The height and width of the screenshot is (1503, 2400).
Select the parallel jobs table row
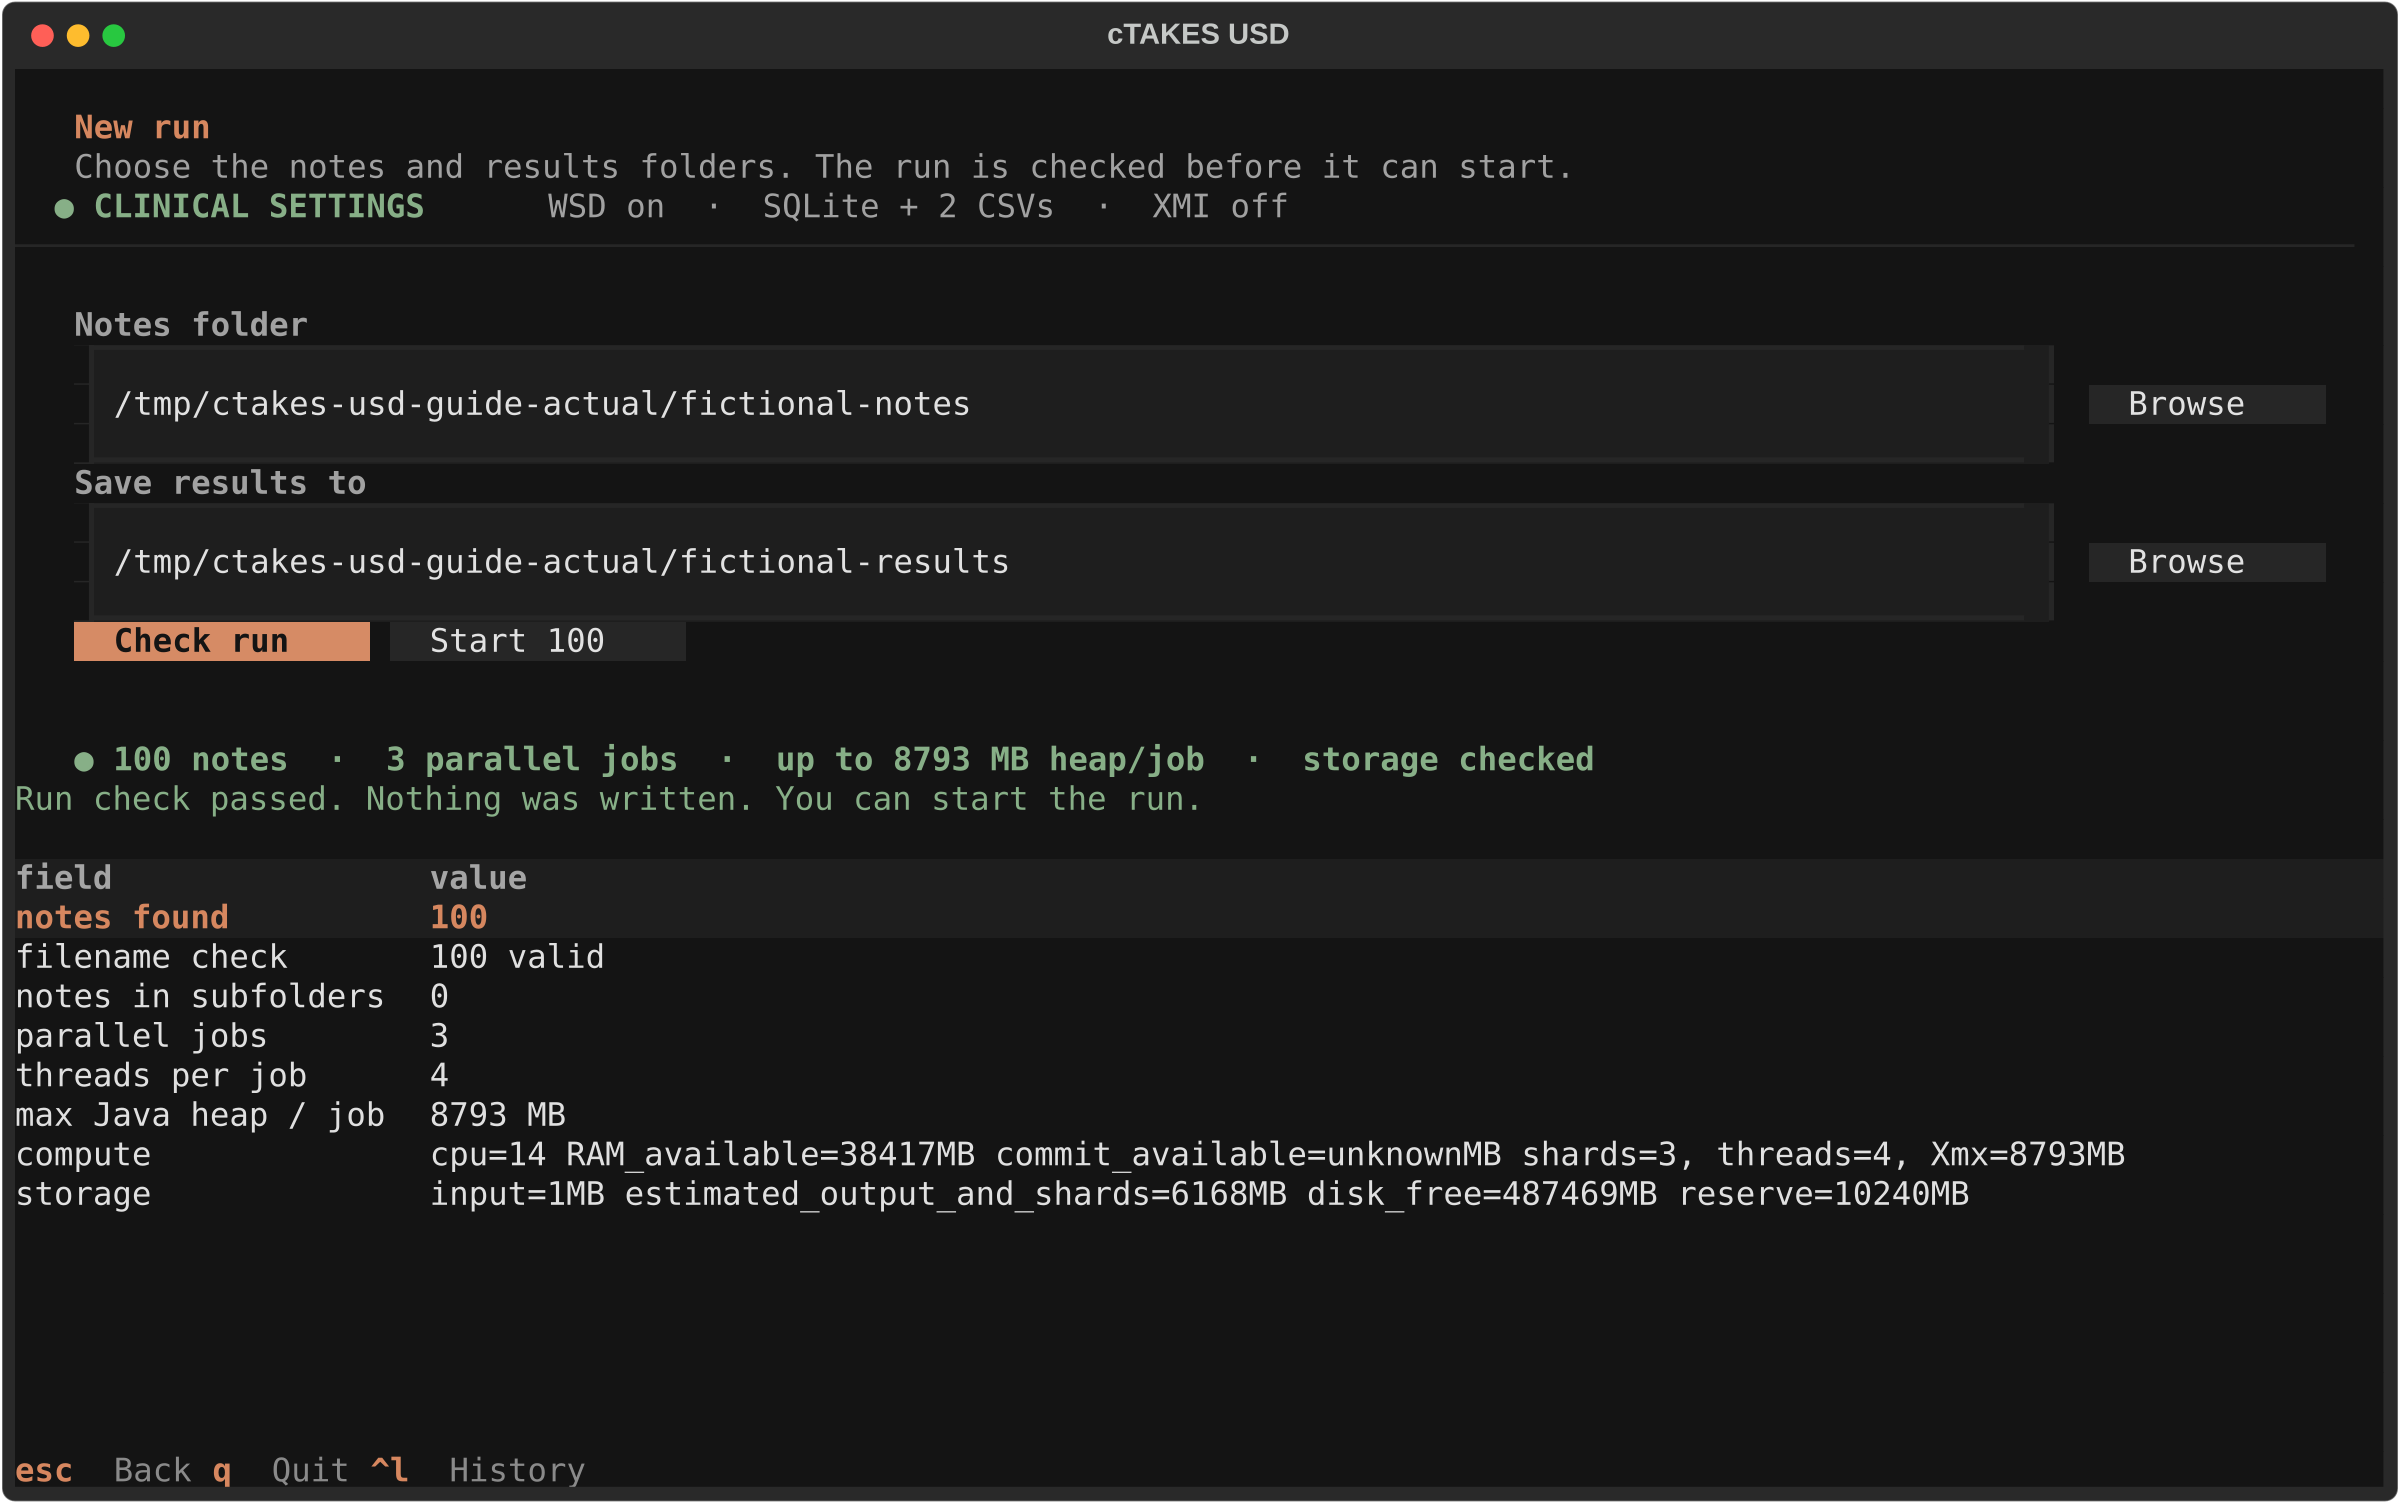coord(1199,1036)
